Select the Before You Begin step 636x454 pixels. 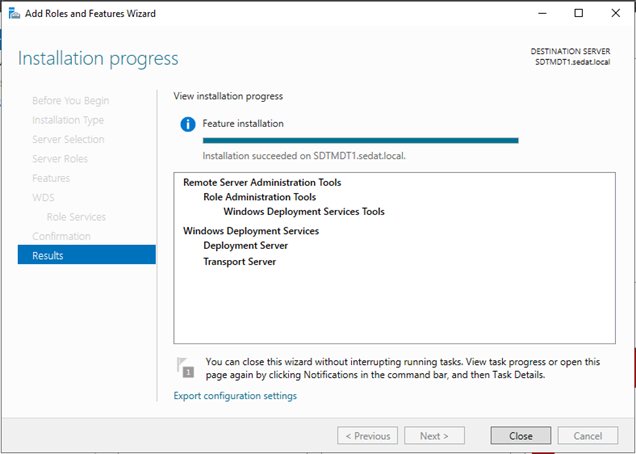[71, 101]
